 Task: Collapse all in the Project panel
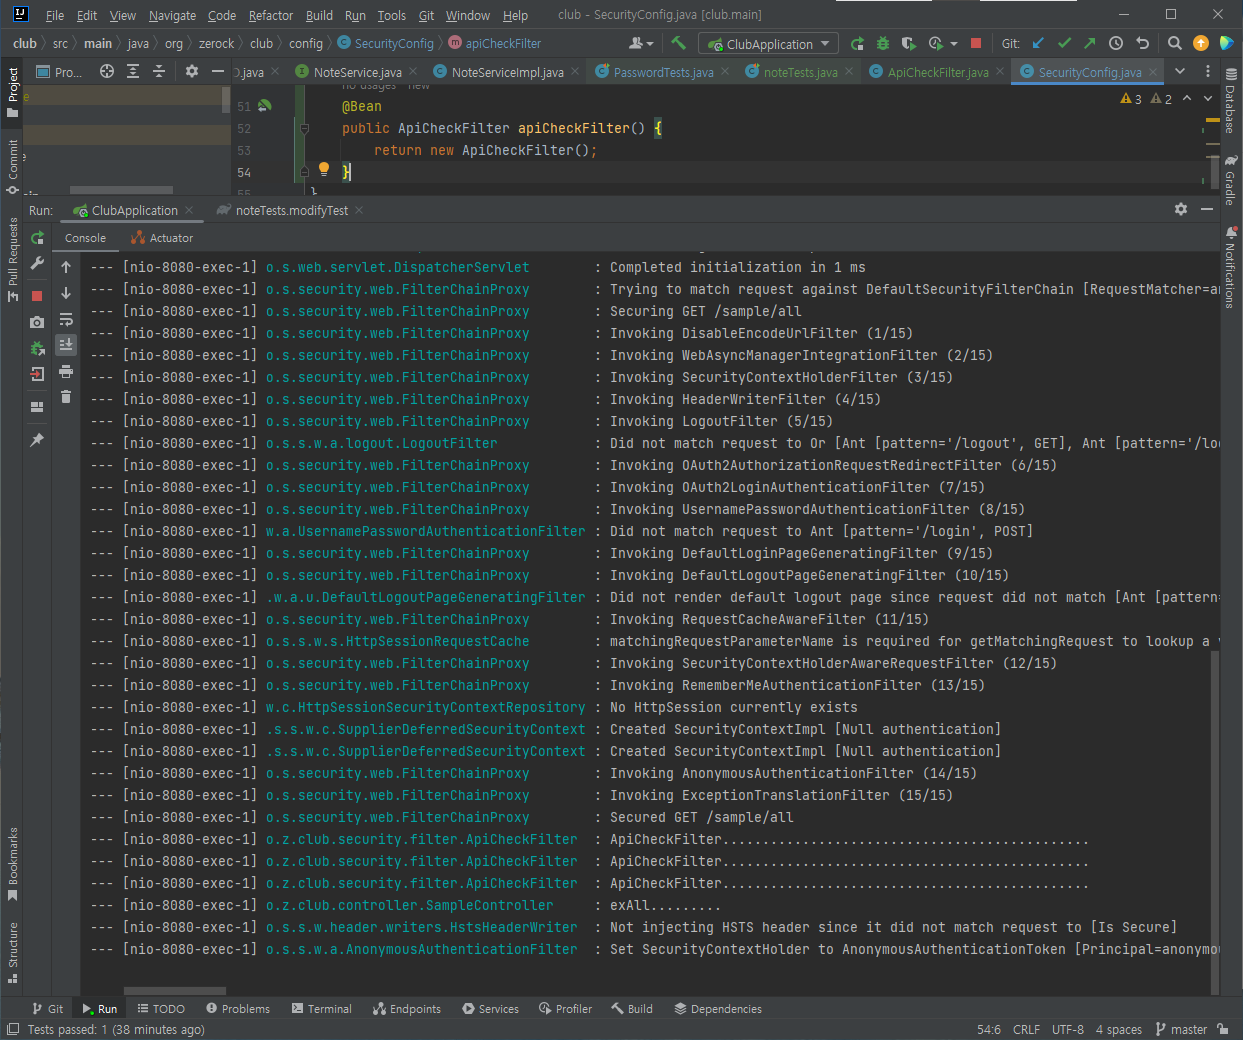[159, 71]
